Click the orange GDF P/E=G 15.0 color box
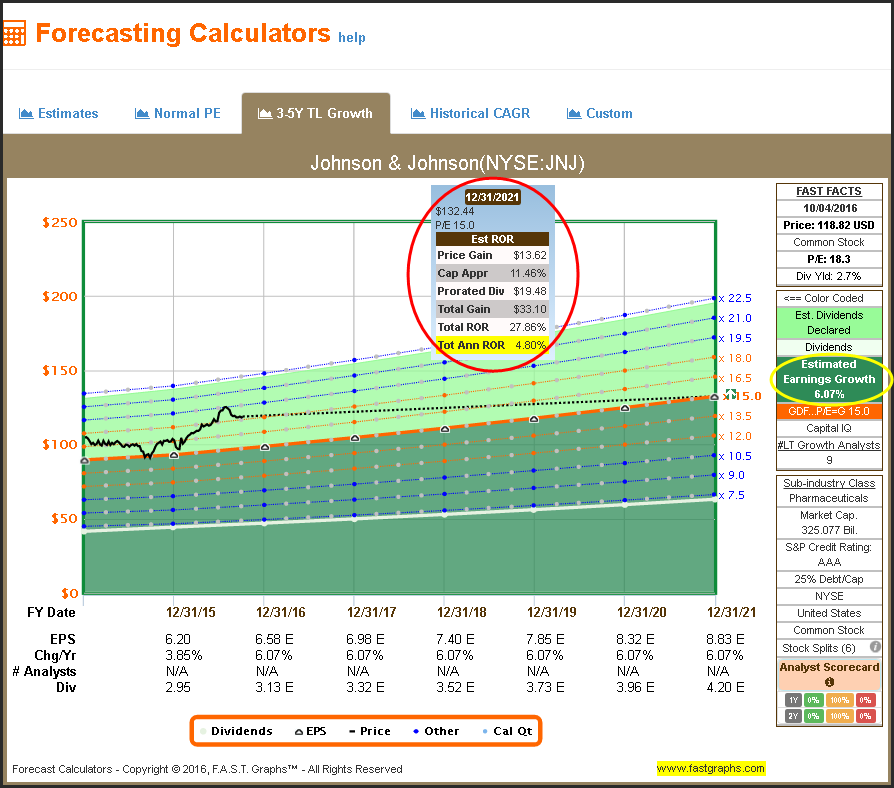This screenshot has height=788, width=894. (829, 411)
